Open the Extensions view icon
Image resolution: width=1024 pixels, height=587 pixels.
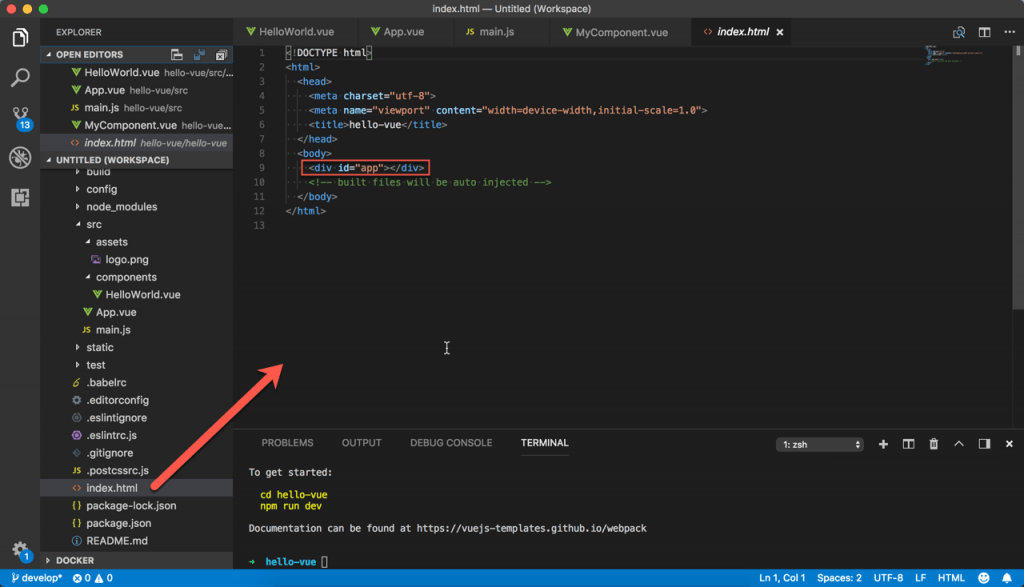(x=20, y=197)
